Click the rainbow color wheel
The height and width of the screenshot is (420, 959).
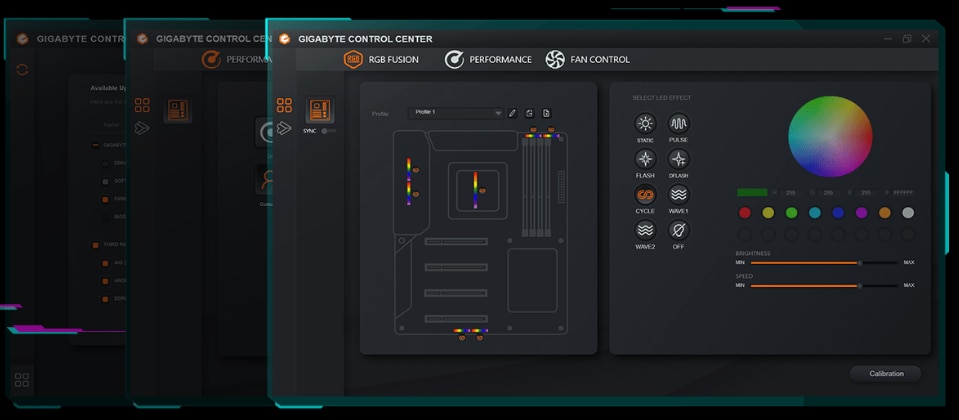pos(830,137)
